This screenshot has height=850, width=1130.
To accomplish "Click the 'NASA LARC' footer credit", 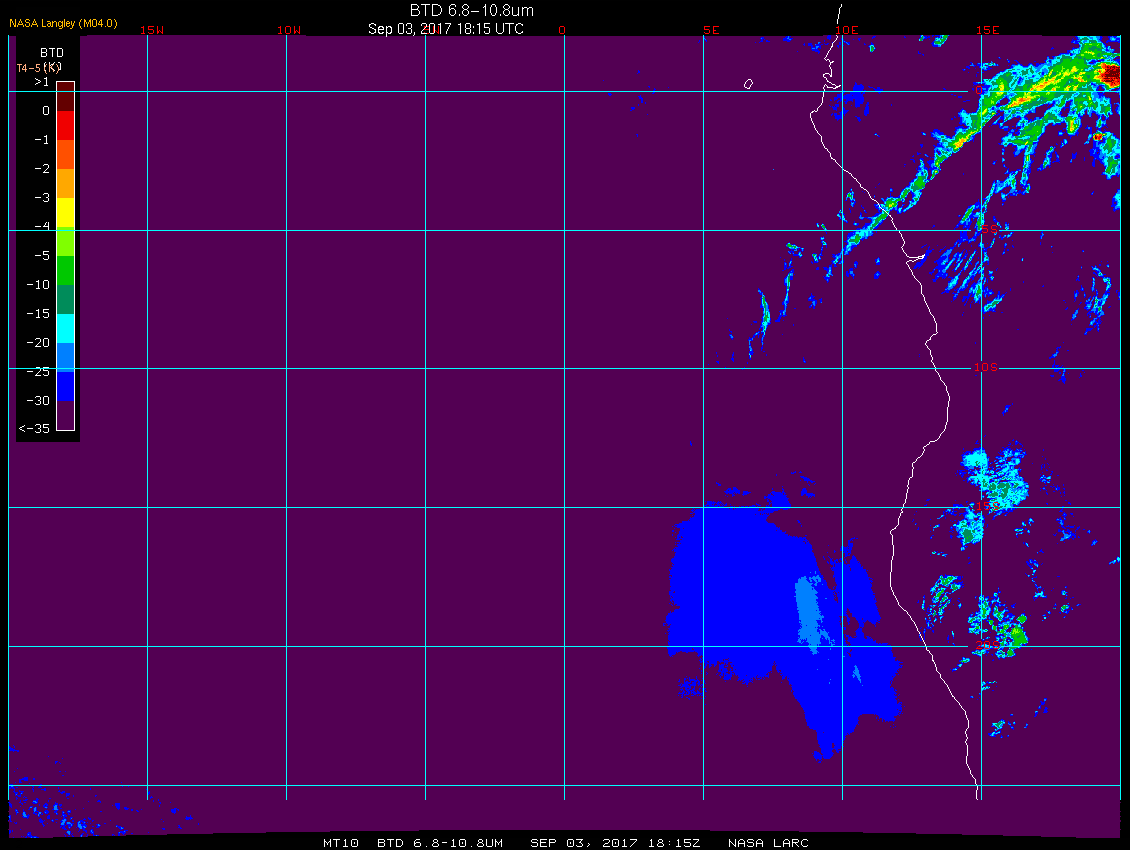I will pyautogui.click(x=768, y=843).
